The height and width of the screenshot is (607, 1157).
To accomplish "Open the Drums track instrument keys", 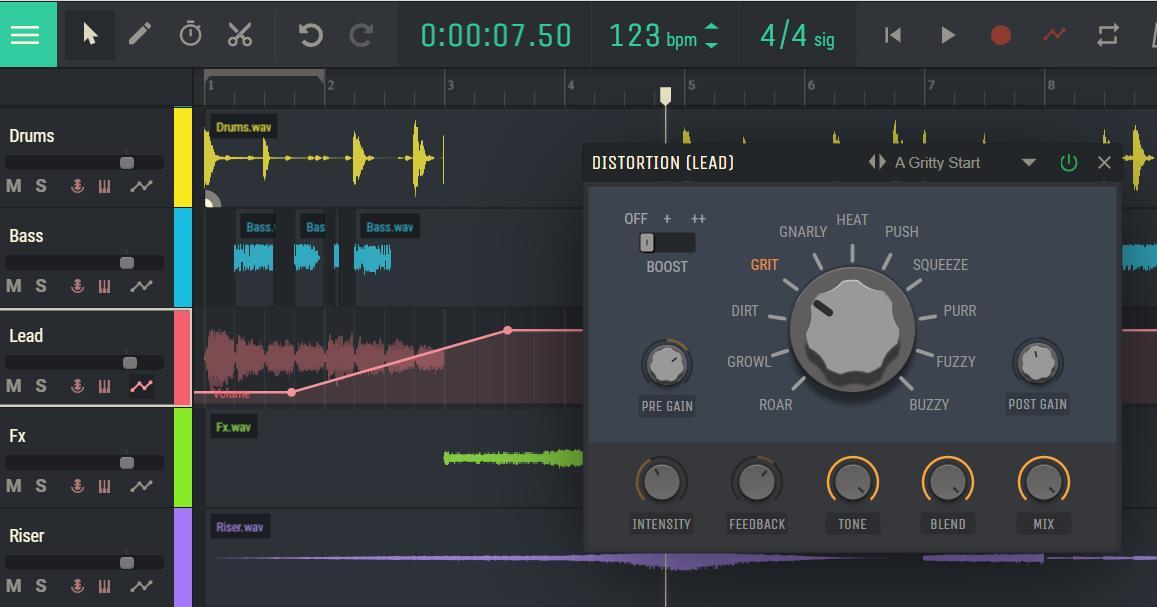I will pyautogui.click(x=105, y=186).
